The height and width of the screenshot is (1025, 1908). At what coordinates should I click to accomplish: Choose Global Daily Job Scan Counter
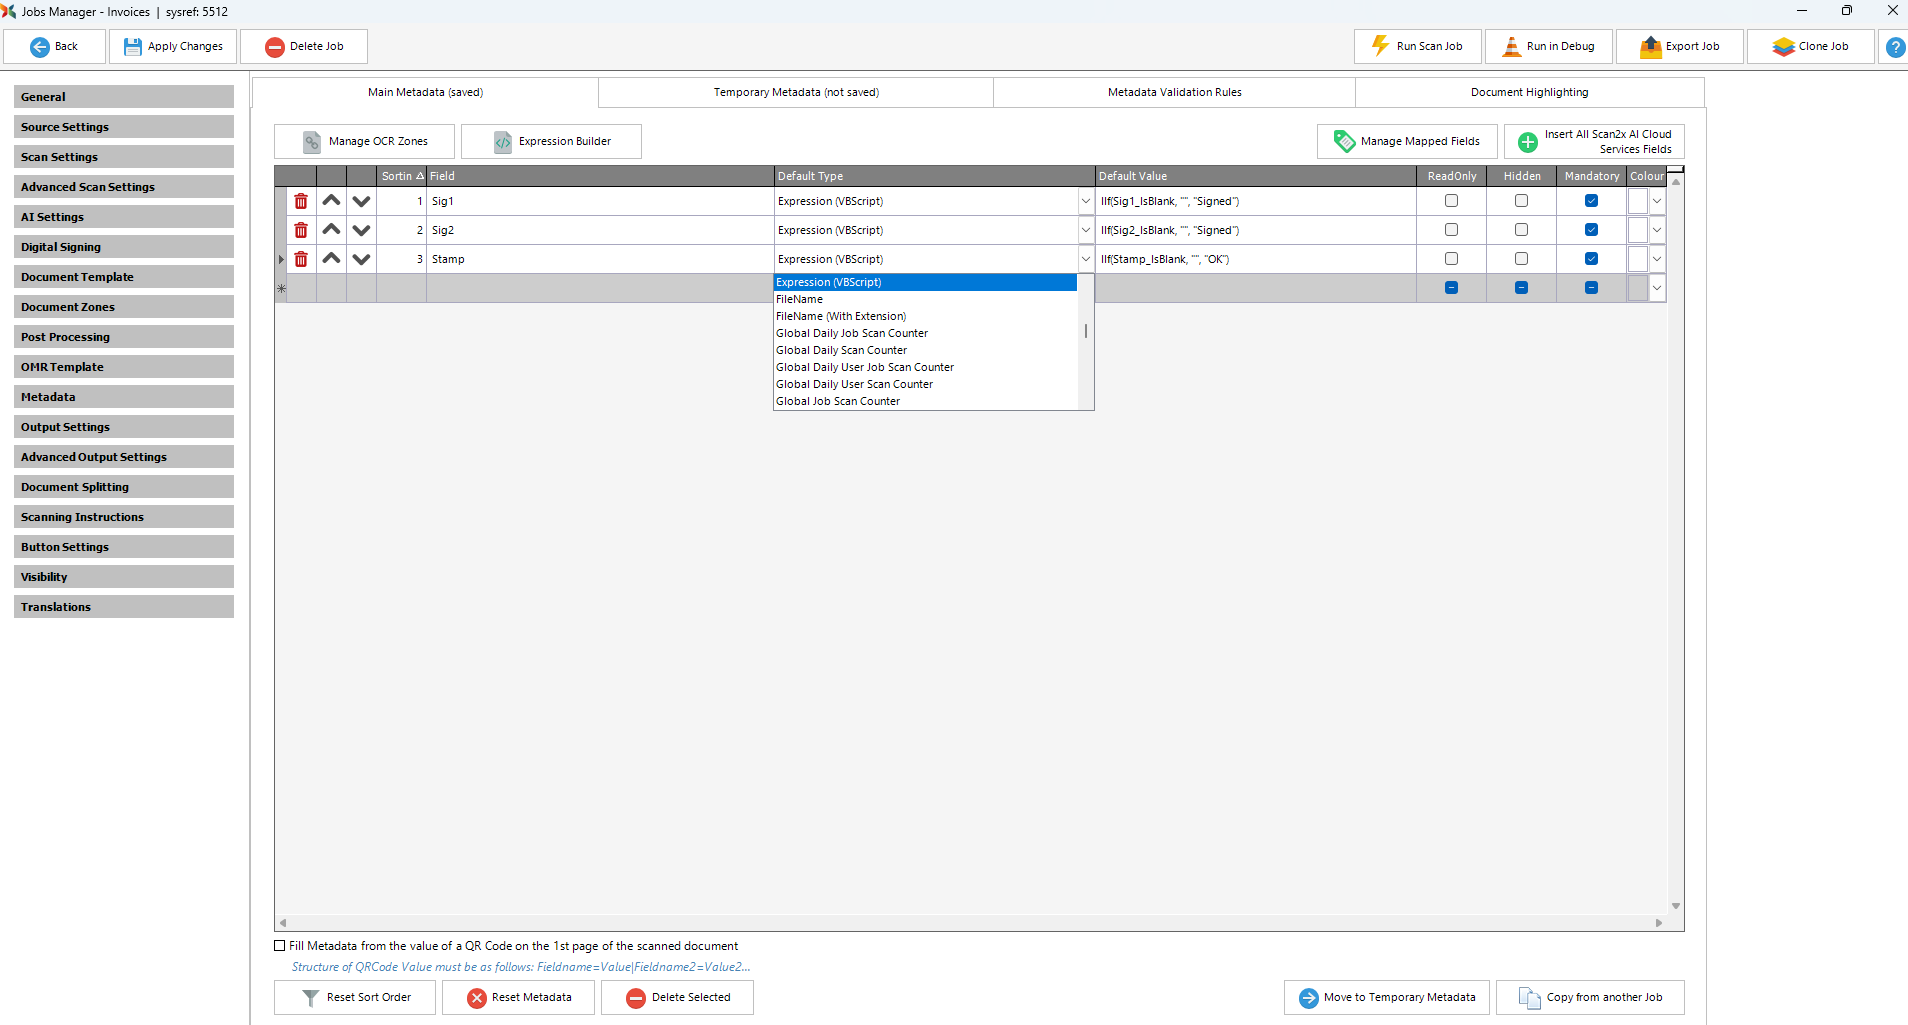point(925,334)
